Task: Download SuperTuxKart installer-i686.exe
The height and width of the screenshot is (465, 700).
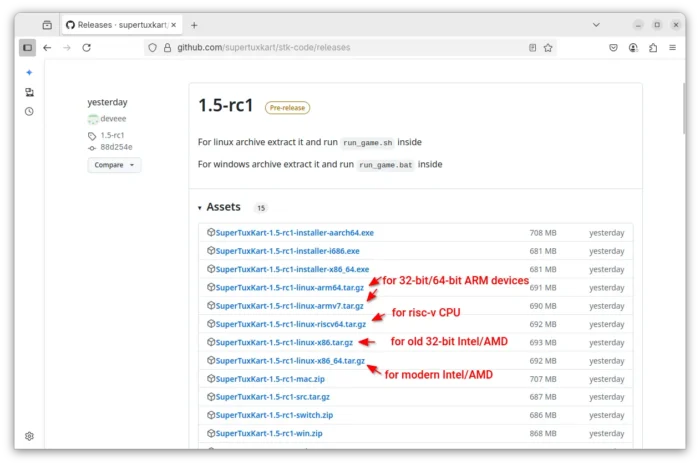Action: click(288, 251)
